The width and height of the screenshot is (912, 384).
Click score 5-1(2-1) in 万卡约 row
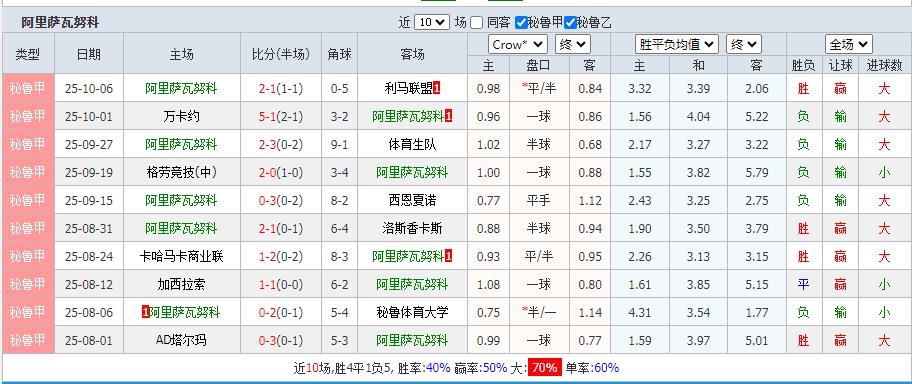[x=281, y=117]
